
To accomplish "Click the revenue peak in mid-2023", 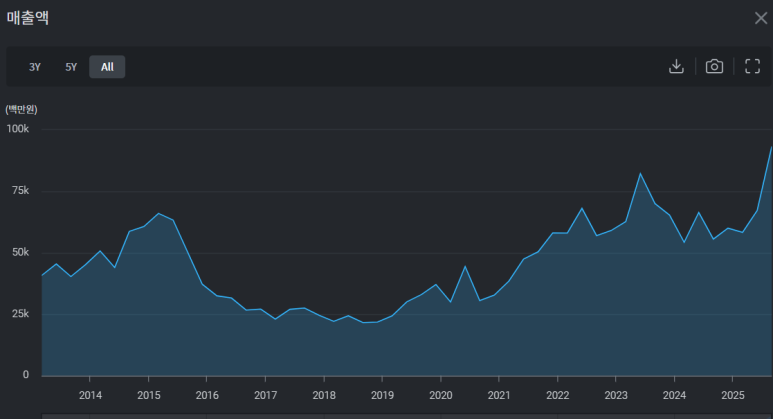I will (x=640, y=174).
